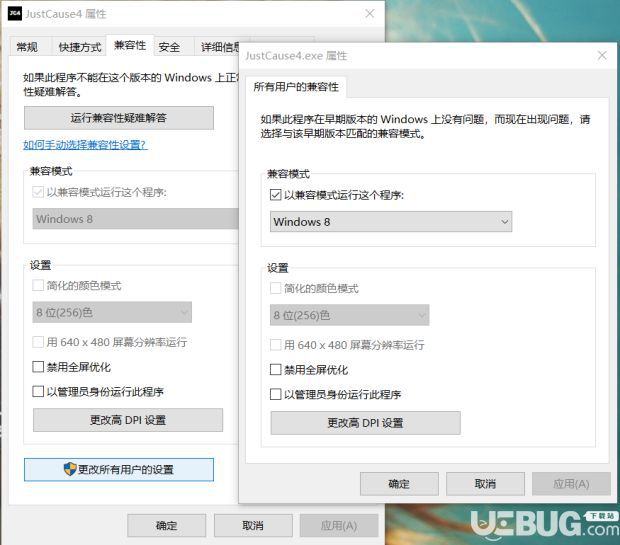Open Windows 8 dropdown in back JustCause4 window
620x545 pixels.
[136, 219]
